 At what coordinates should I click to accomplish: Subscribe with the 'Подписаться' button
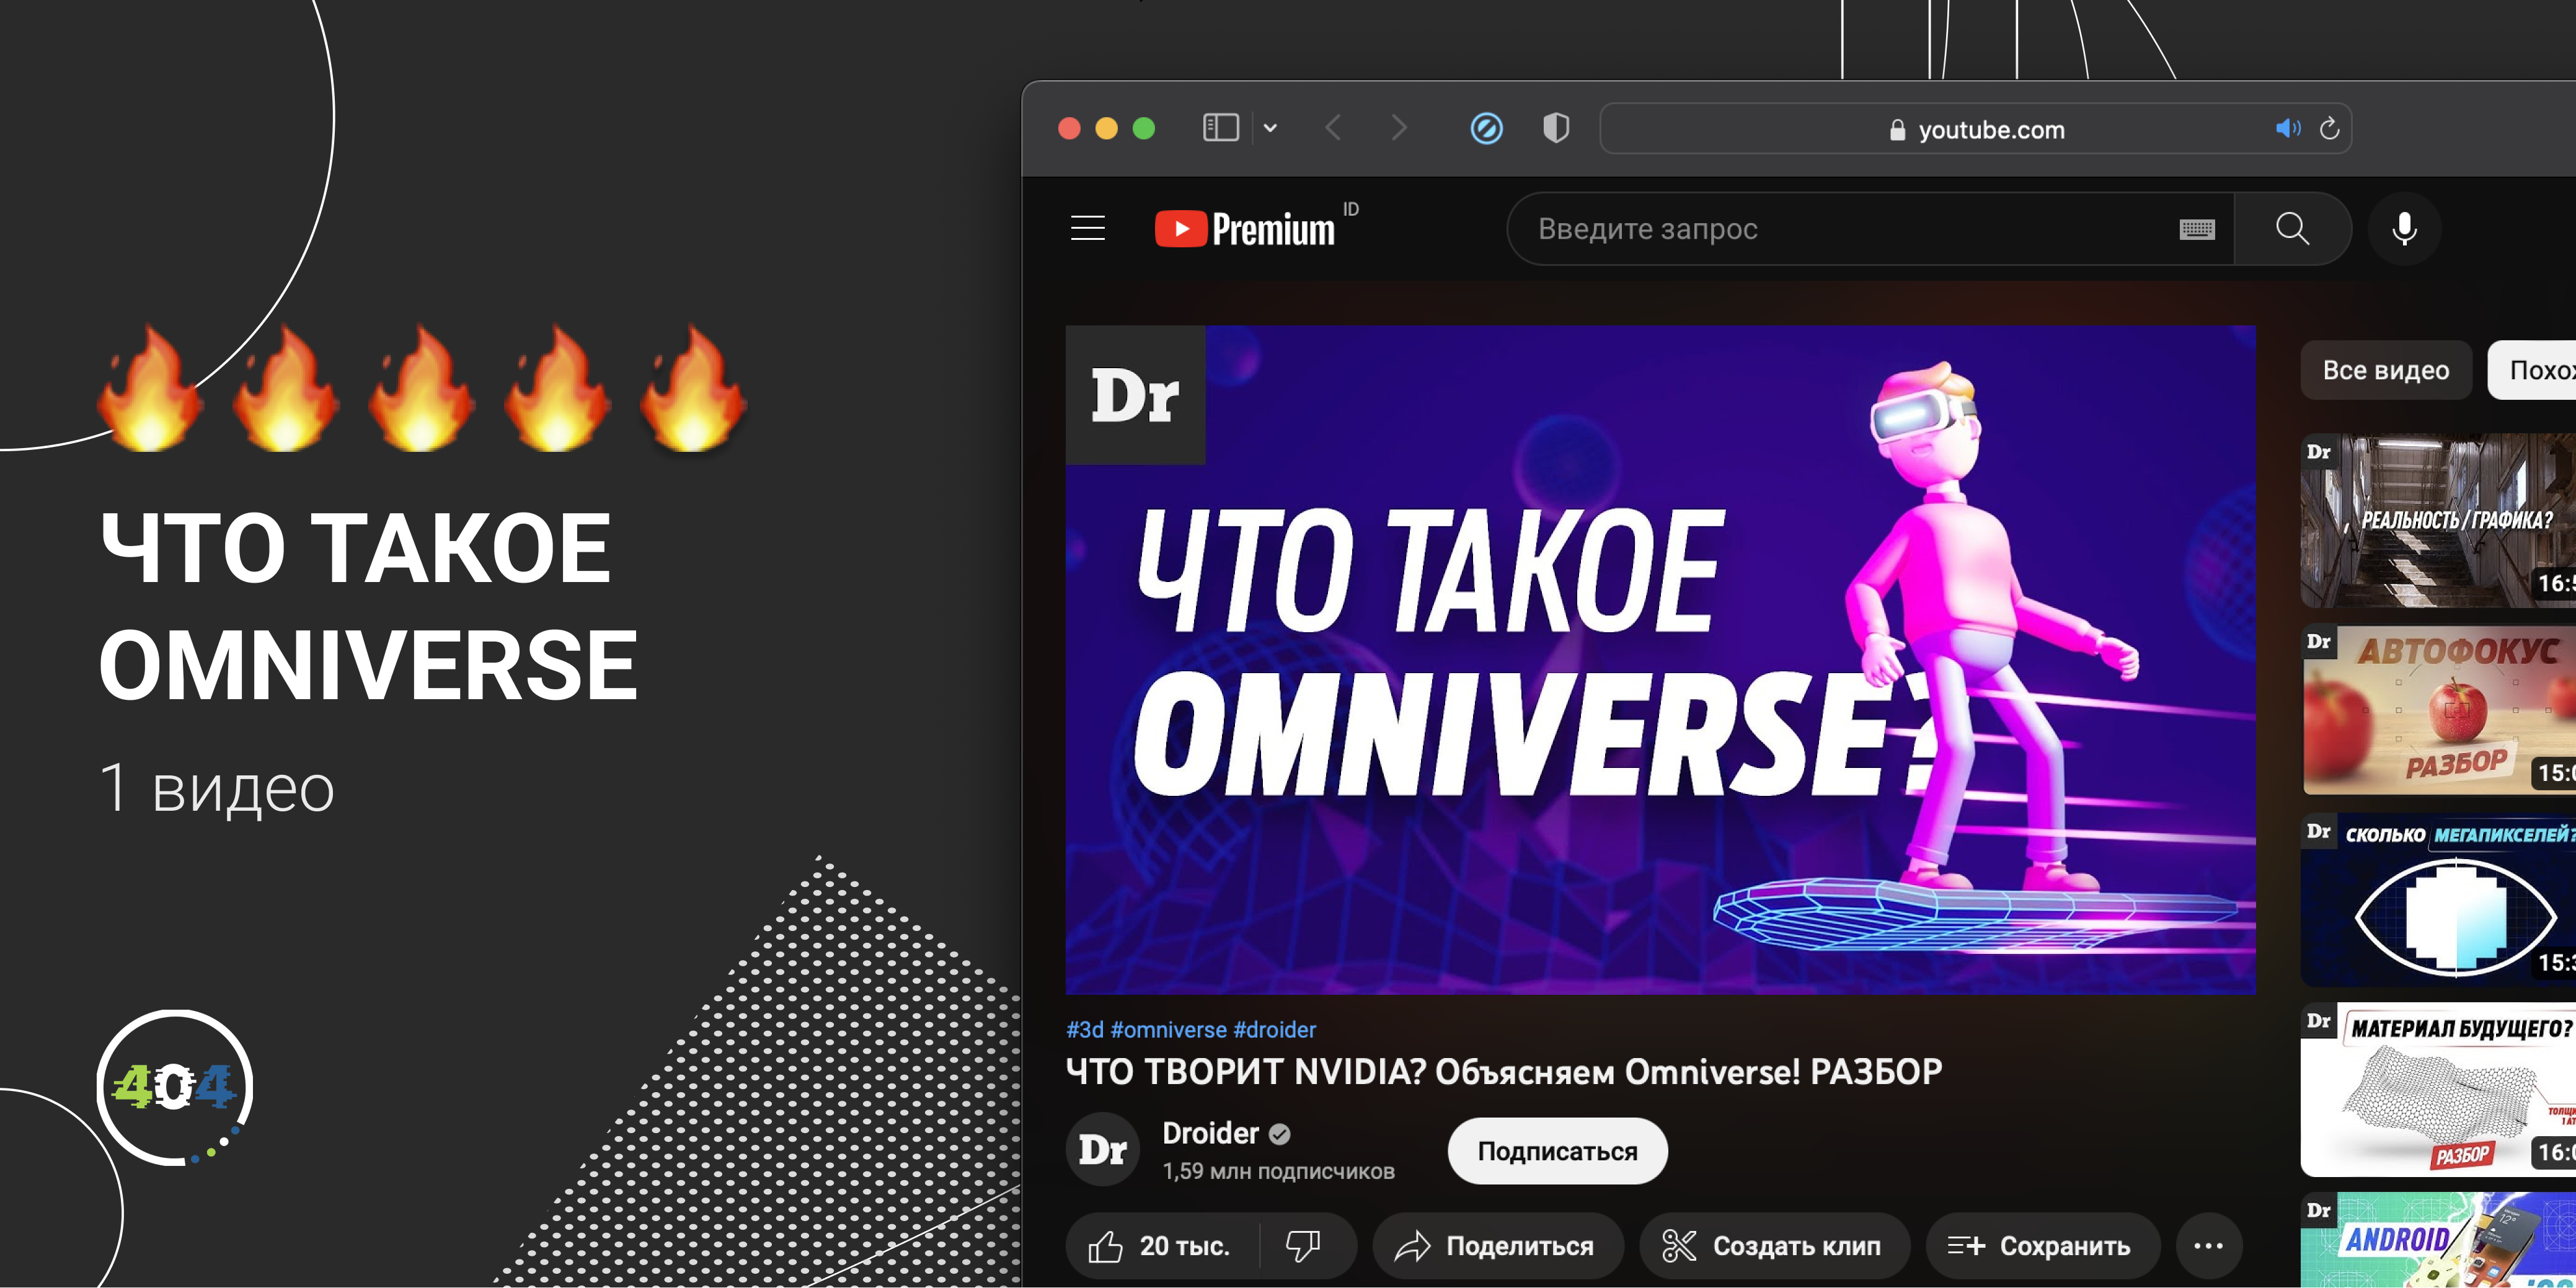click(x=1557, y=1151)
